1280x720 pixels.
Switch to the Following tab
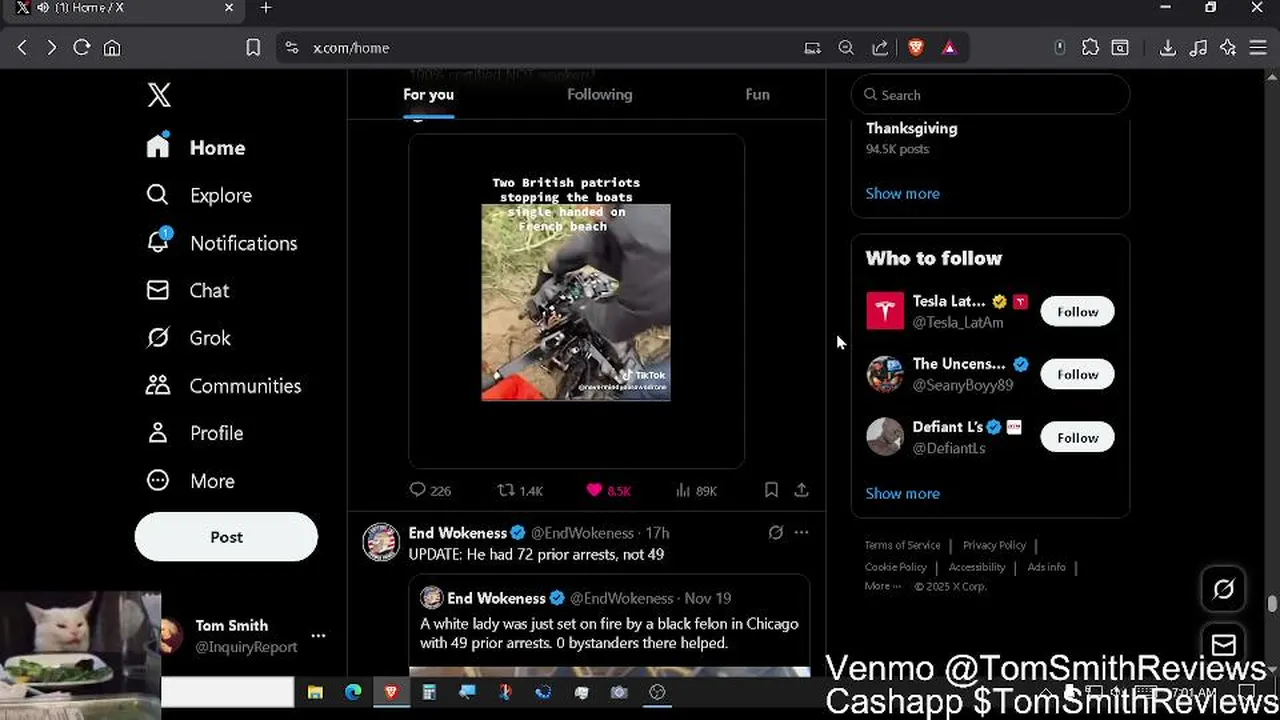(x=599, y=95)
